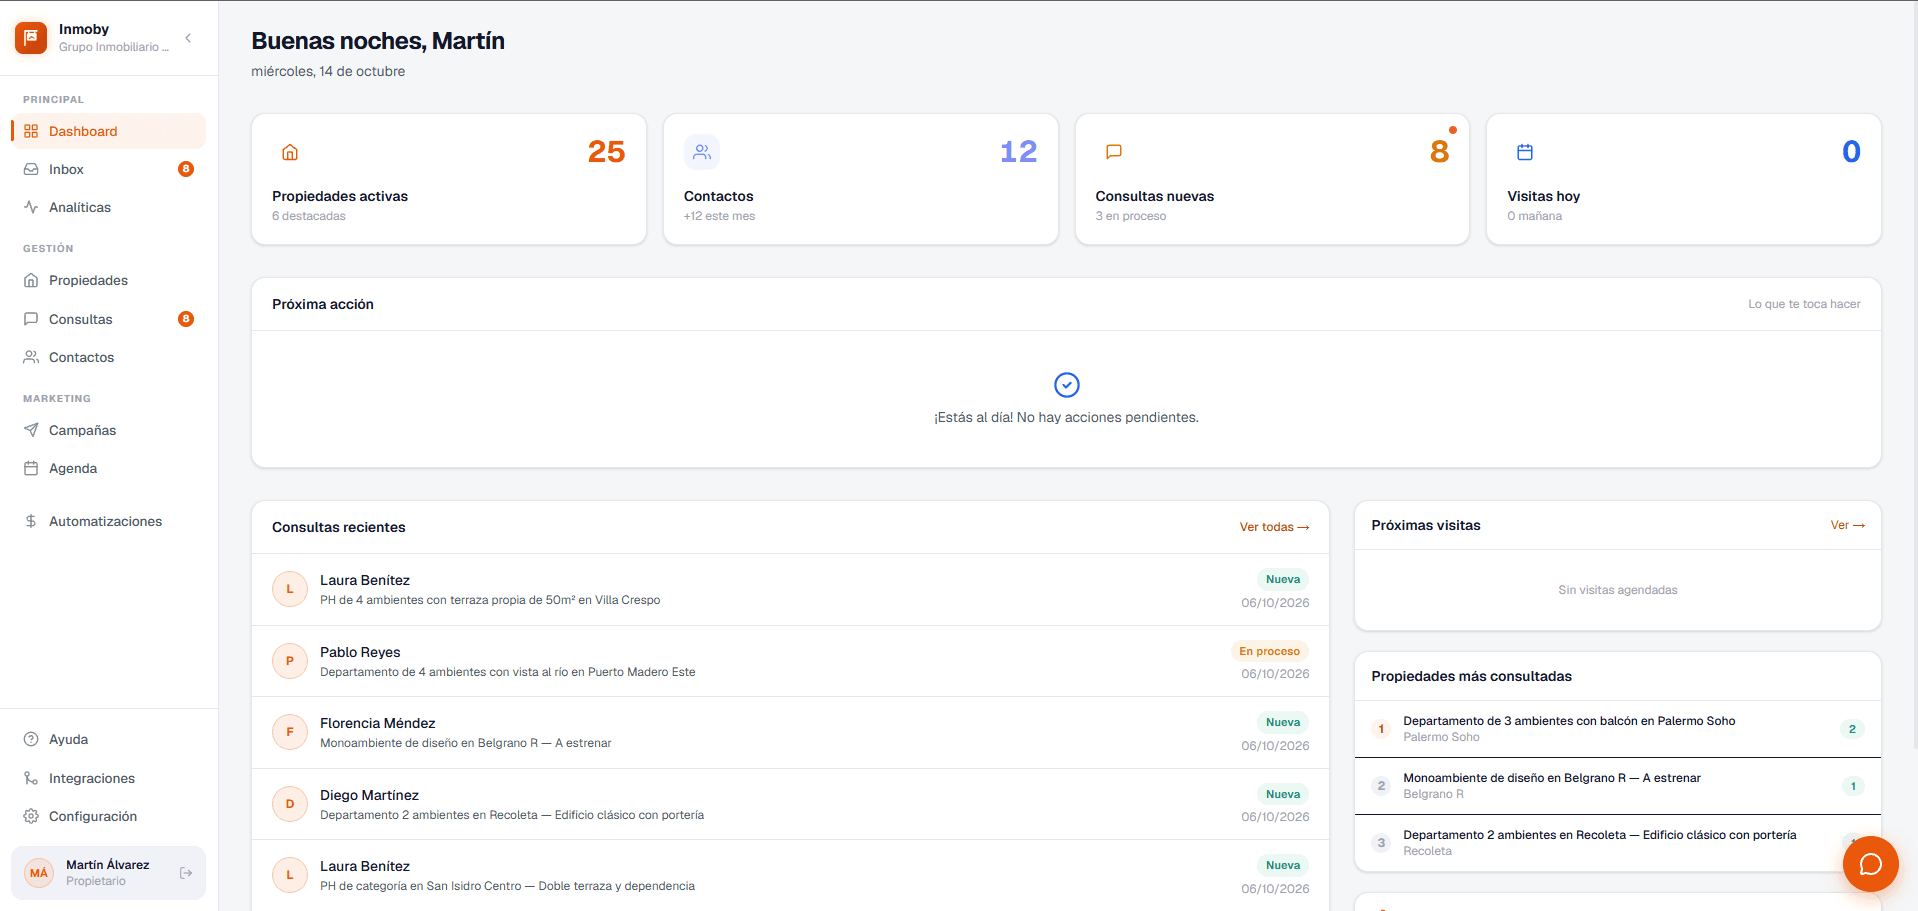
Task: Click the Campañas paper-plane icon
Action: [x=31, y=430]
